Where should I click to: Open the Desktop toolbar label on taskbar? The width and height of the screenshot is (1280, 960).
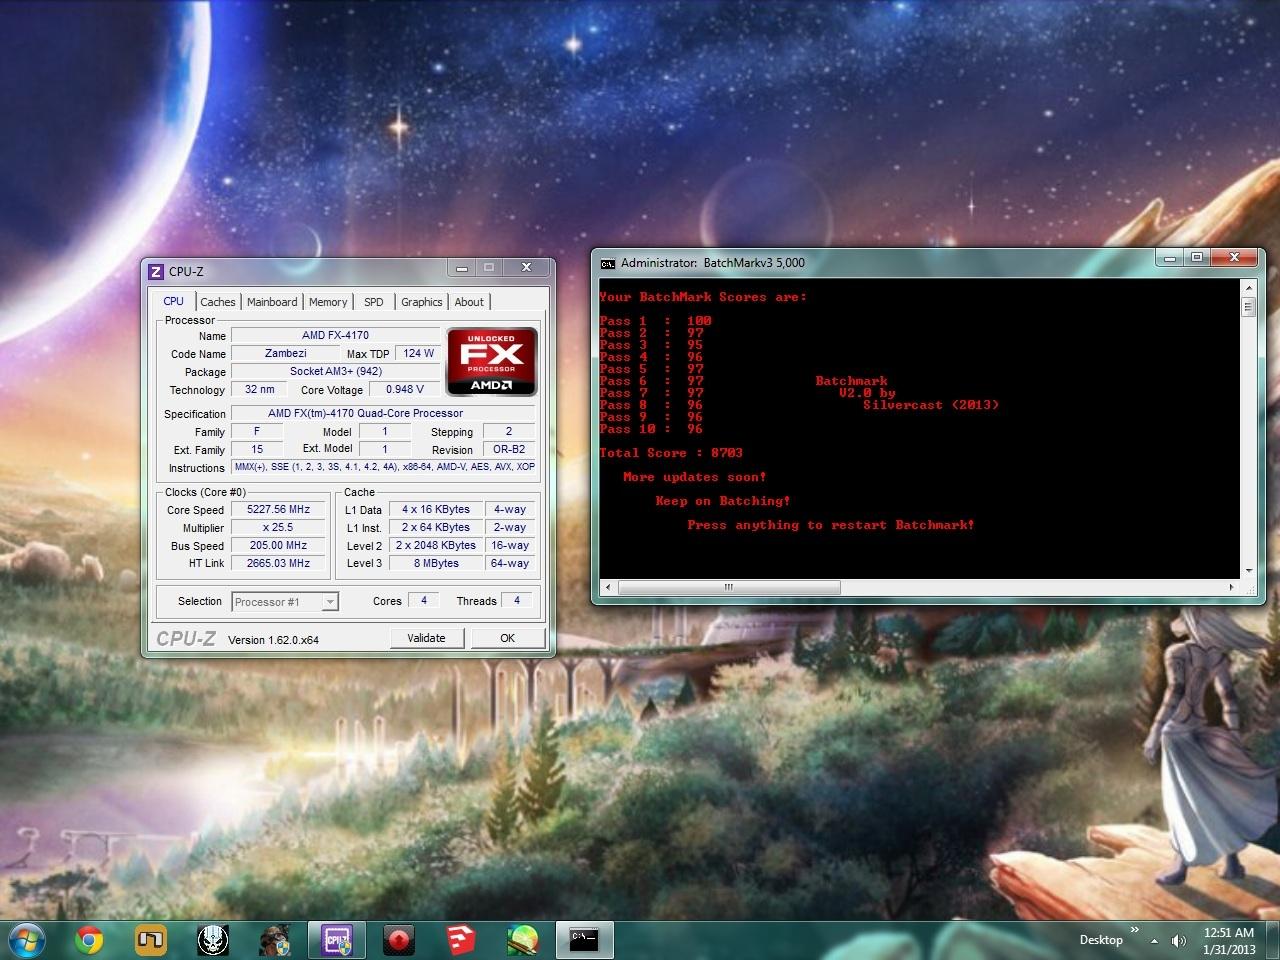coord(1101,940)
